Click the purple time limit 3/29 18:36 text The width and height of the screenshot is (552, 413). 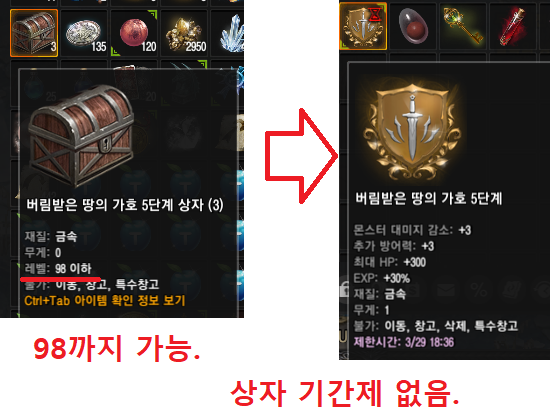(x=403, y=342)
